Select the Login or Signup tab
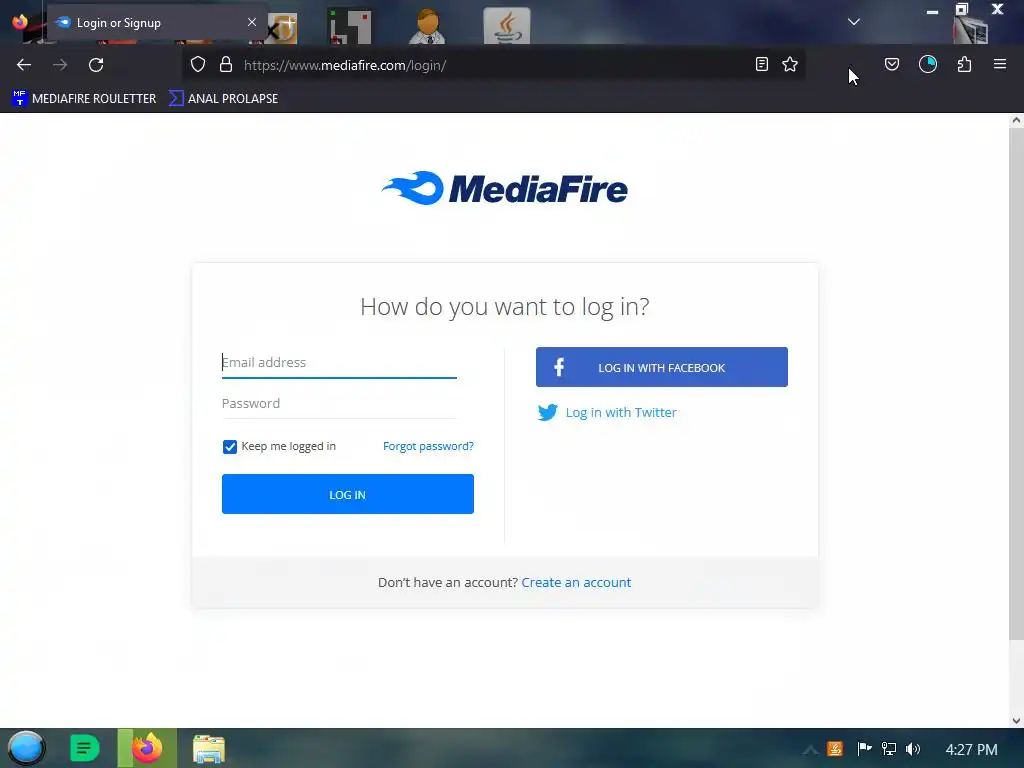1024x768 pixels. pos(157,22)
